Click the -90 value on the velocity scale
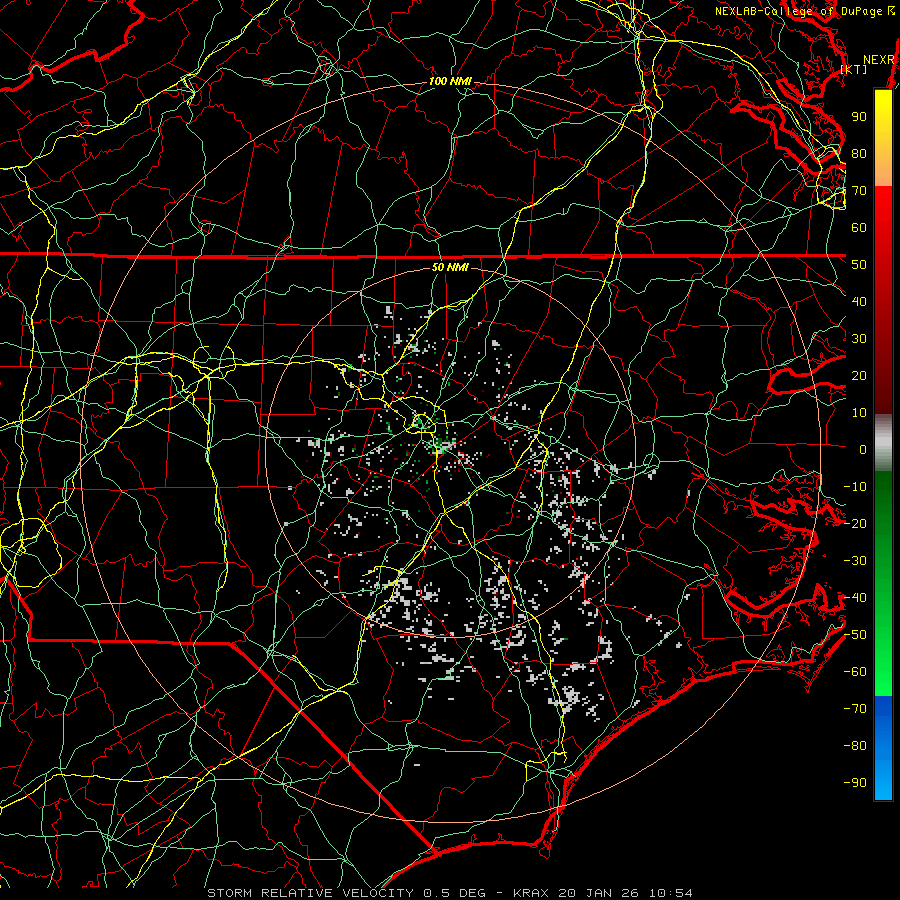 click(x=855, y=783)
